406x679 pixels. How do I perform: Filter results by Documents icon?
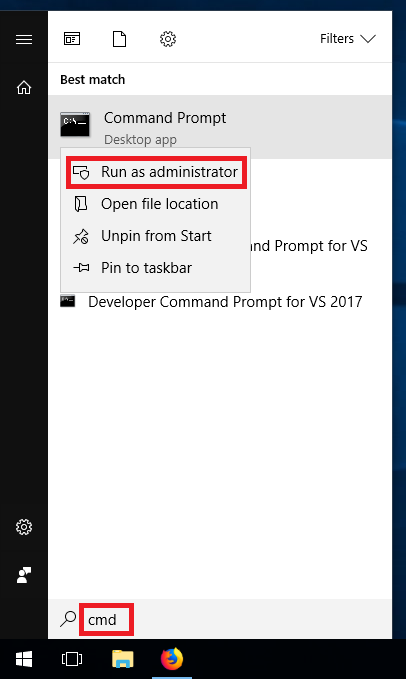click(x=119, y=39)
